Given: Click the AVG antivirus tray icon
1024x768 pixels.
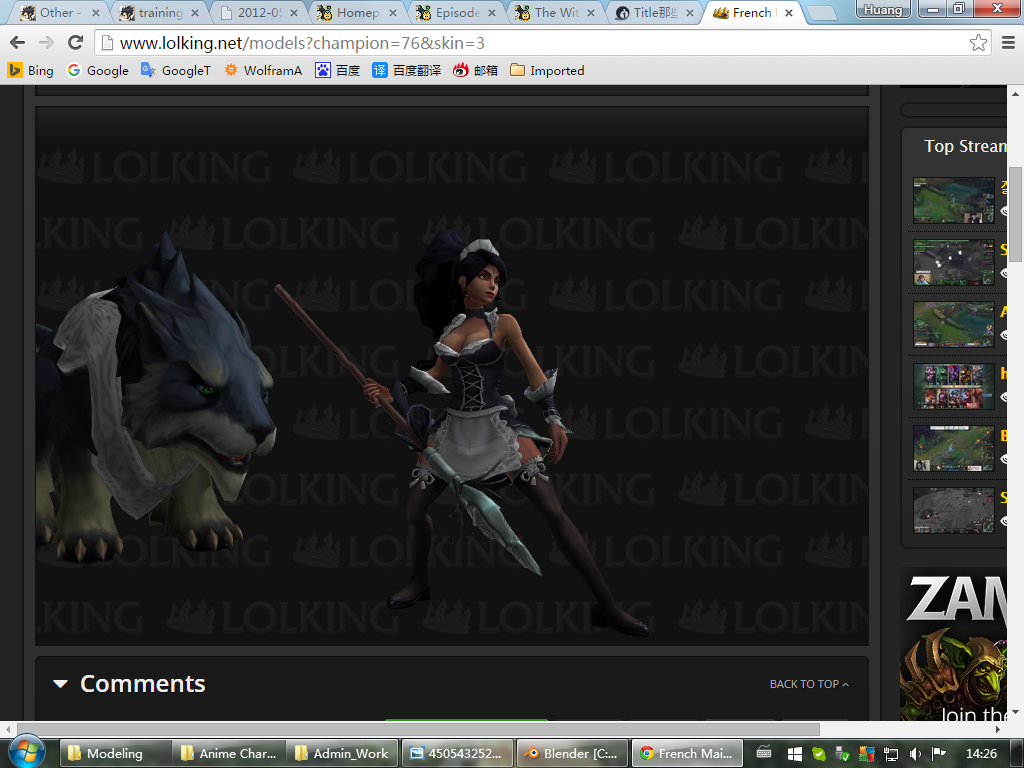Looking at the screenshot, I should click(866, 754).
